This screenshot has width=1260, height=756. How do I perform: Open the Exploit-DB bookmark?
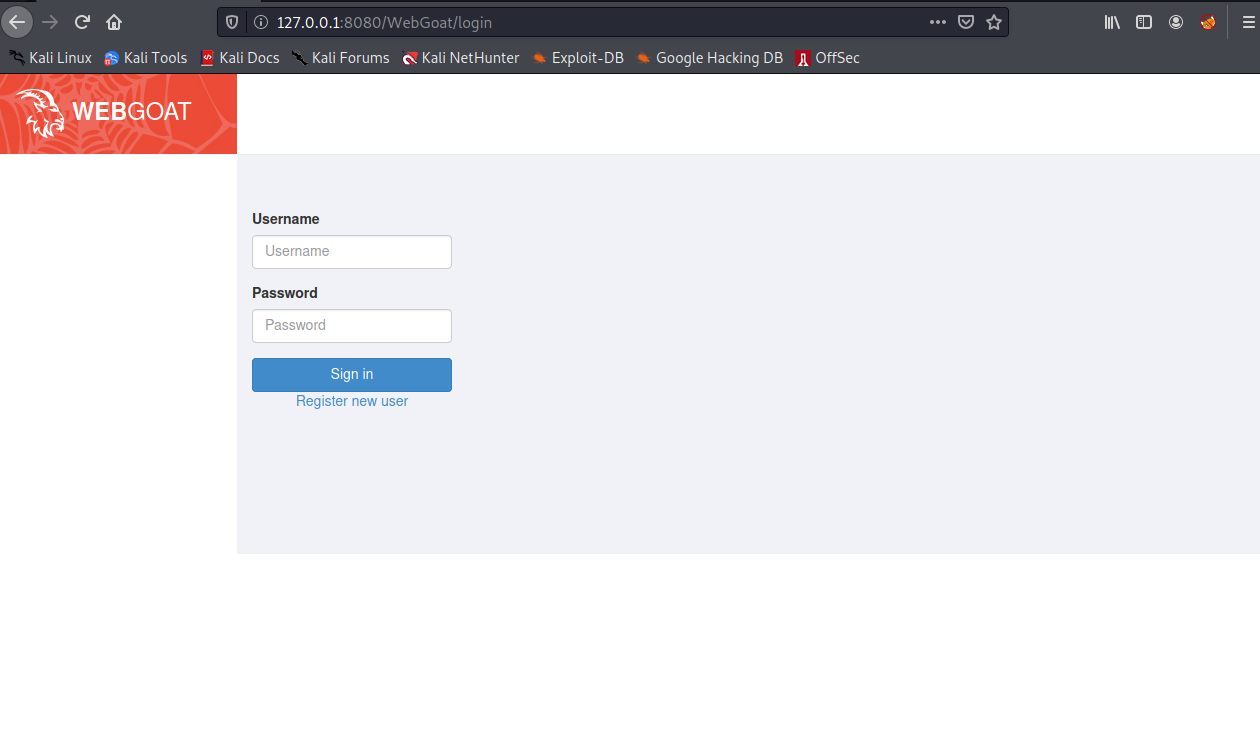pyautogui.click(x=578, y=58)
